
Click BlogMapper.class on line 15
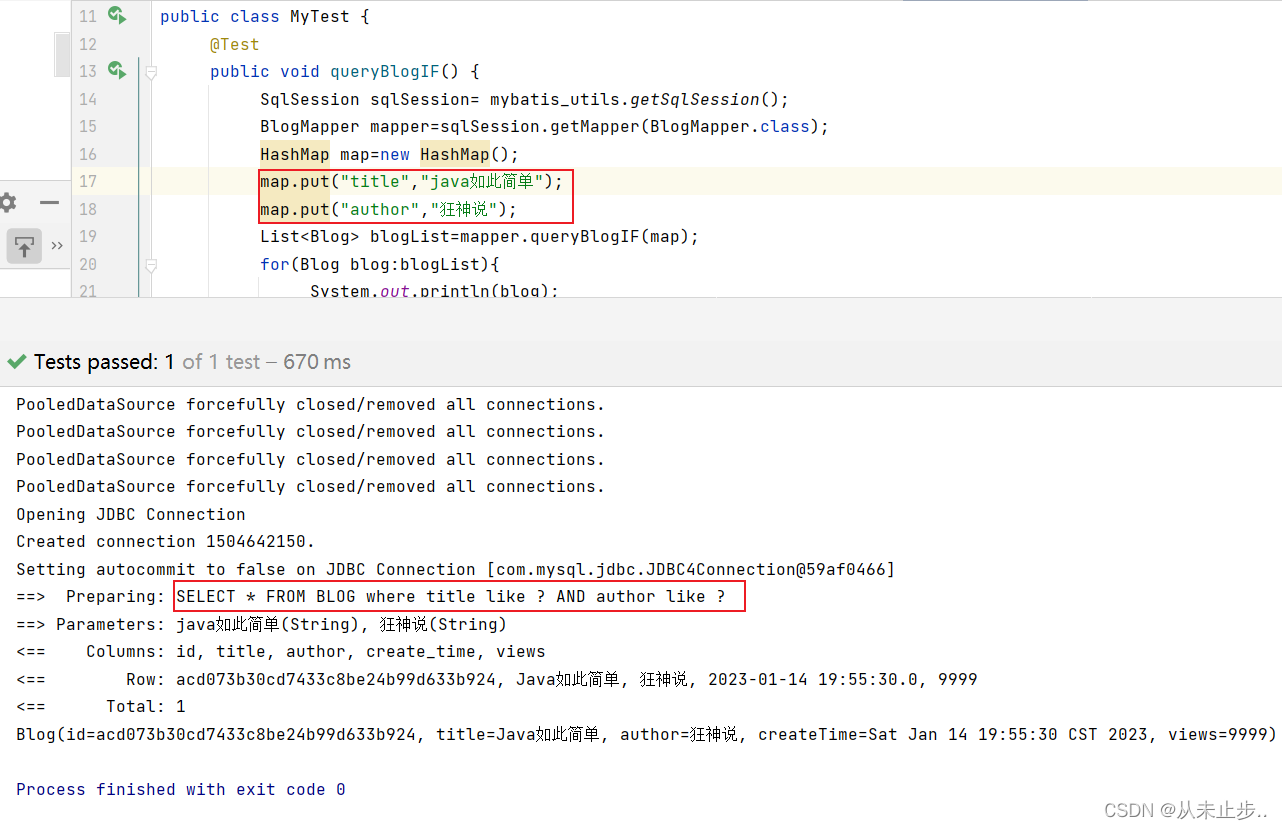click(734, 126)
